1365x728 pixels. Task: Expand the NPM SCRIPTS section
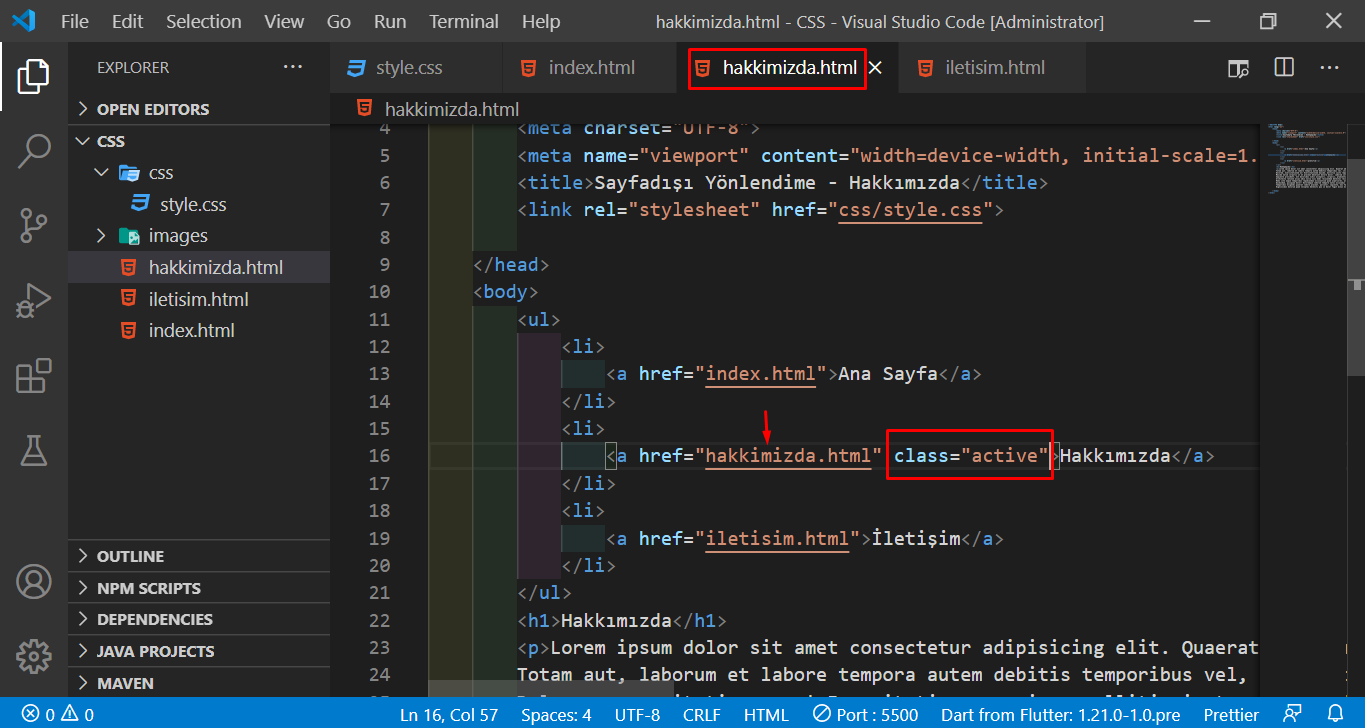pos(148,588)
